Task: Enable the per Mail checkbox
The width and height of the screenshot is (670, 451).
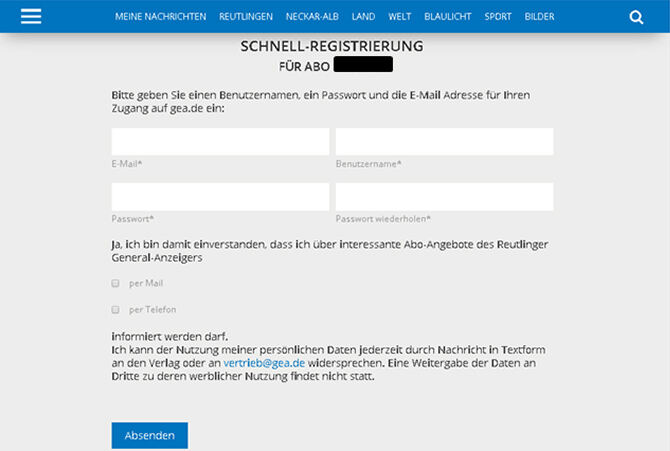Action: coord(116,283)
